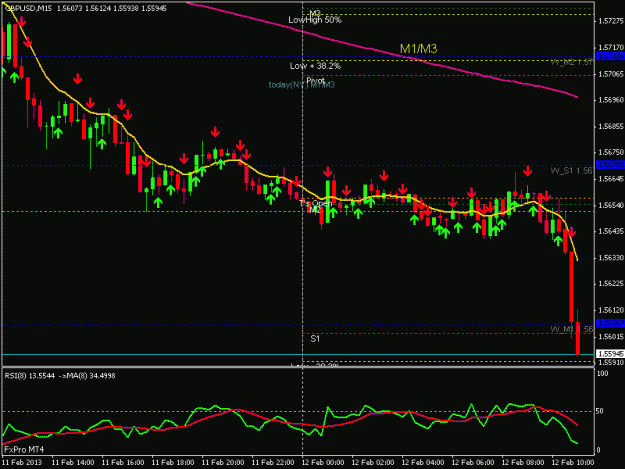
Task: Click '12 Feb 10:00' on the time axis
Action: pos(572,463)
